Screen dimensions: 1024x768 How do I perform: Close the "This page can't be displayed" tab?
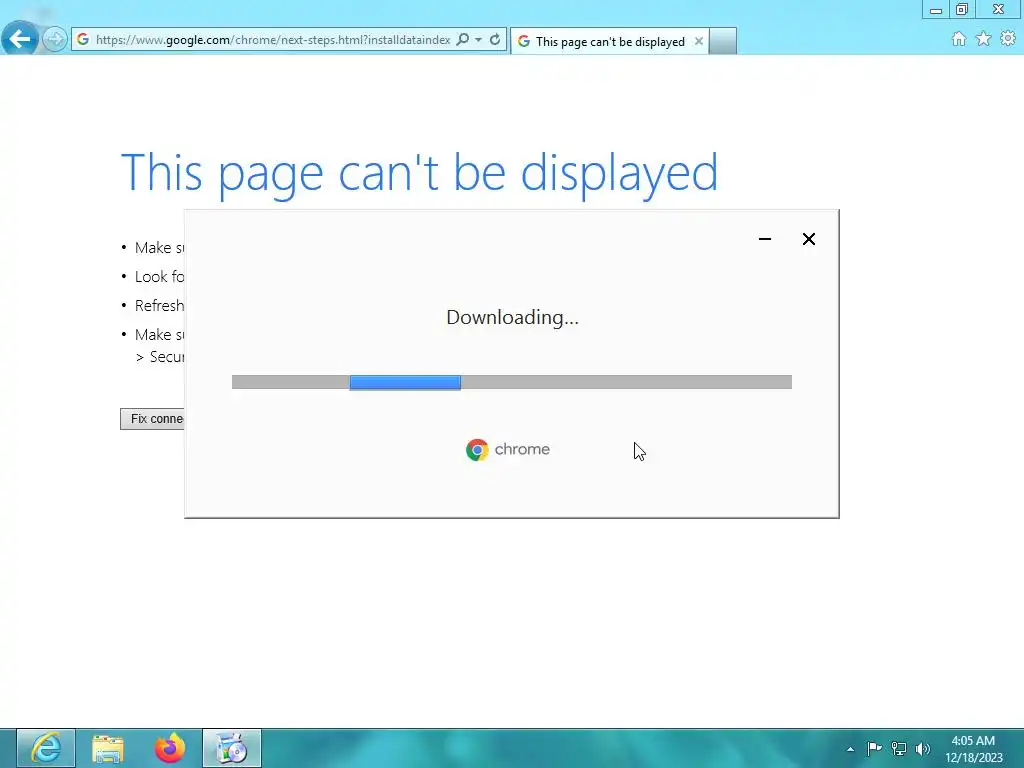tap(698, 41)
